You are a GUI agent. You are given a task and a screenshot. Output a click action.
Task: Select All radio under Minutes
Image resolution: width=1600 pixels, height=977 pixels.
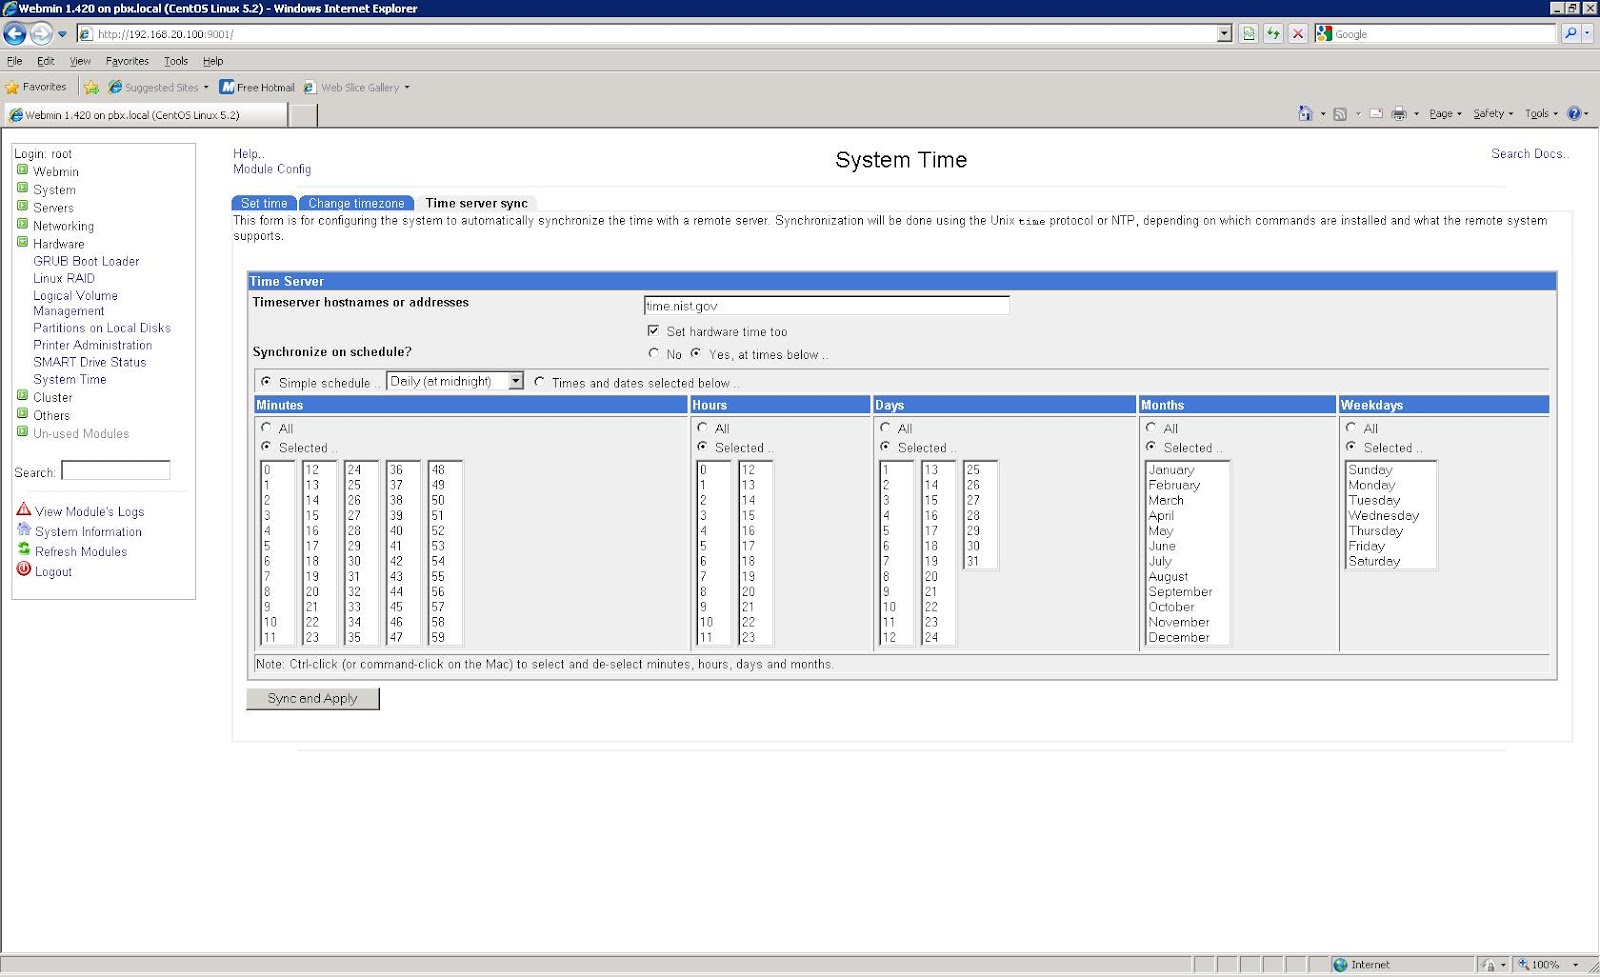point(266,427)
